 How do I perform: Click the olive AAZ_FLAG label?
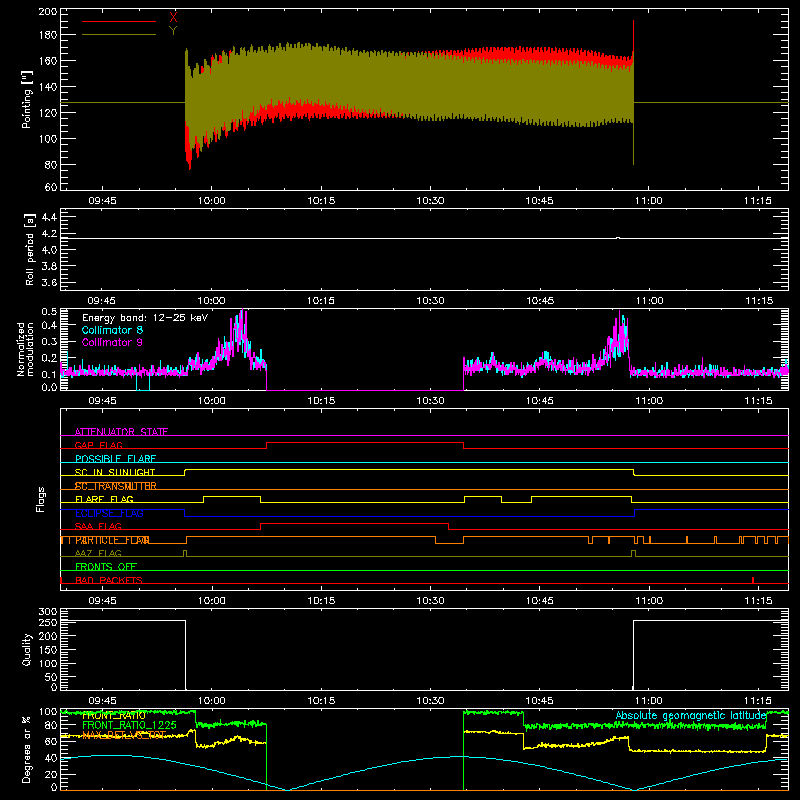click(98, 553)
